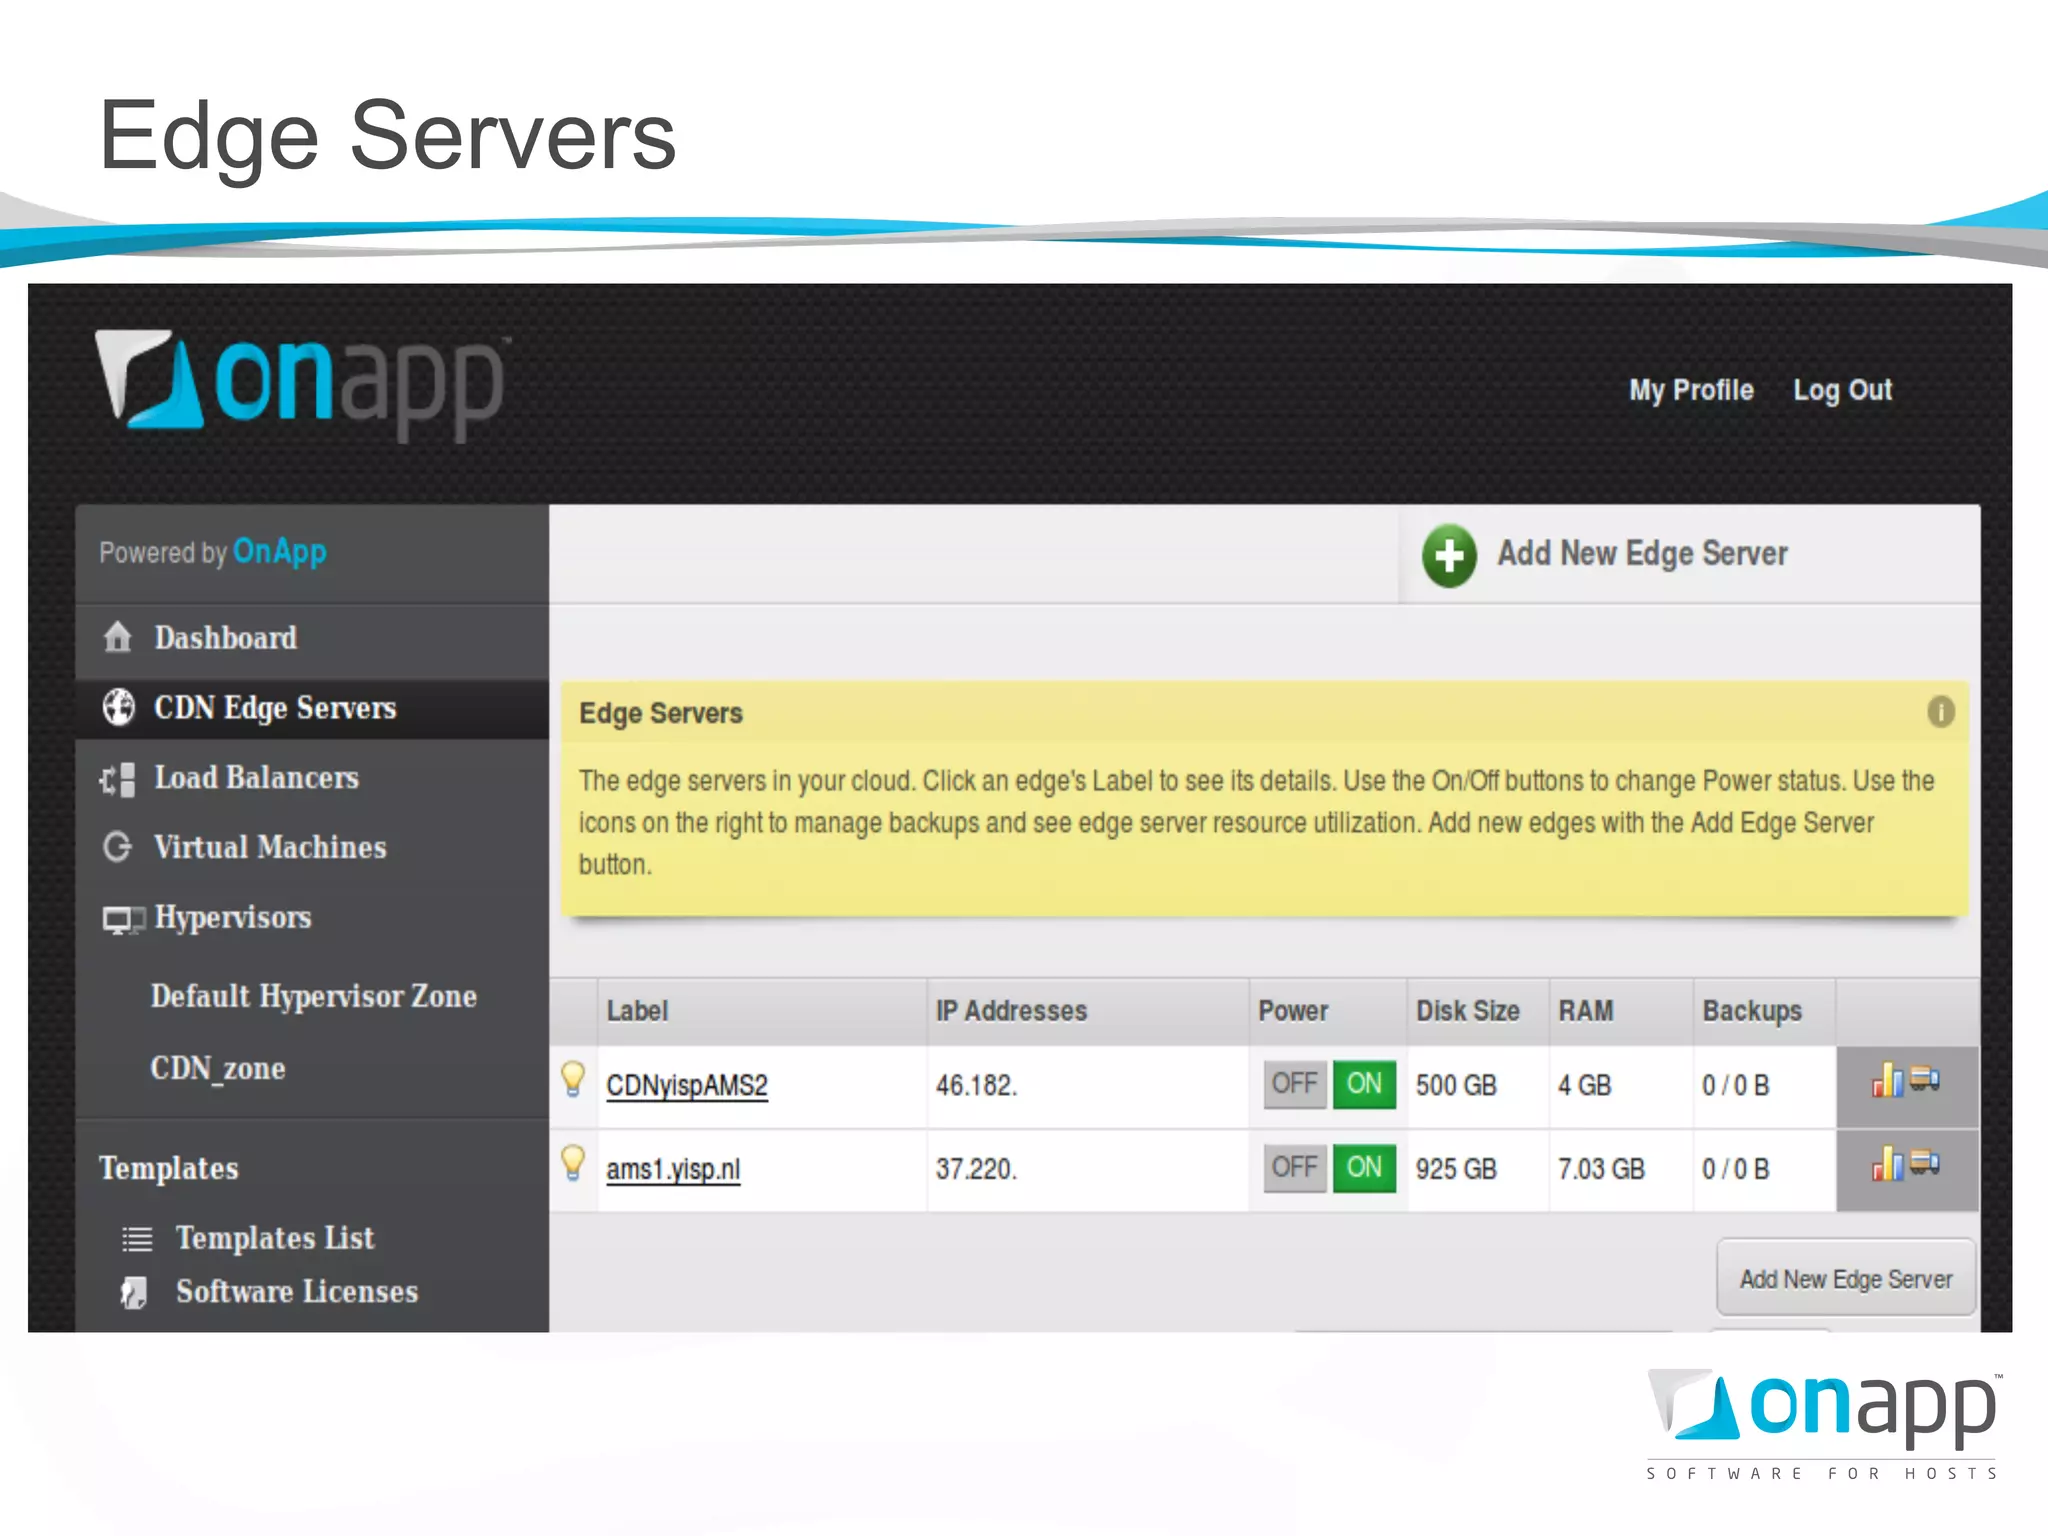2048x1536 pixels.
Task: Click the OnApp logo in the header
Action: click(302, 384)
